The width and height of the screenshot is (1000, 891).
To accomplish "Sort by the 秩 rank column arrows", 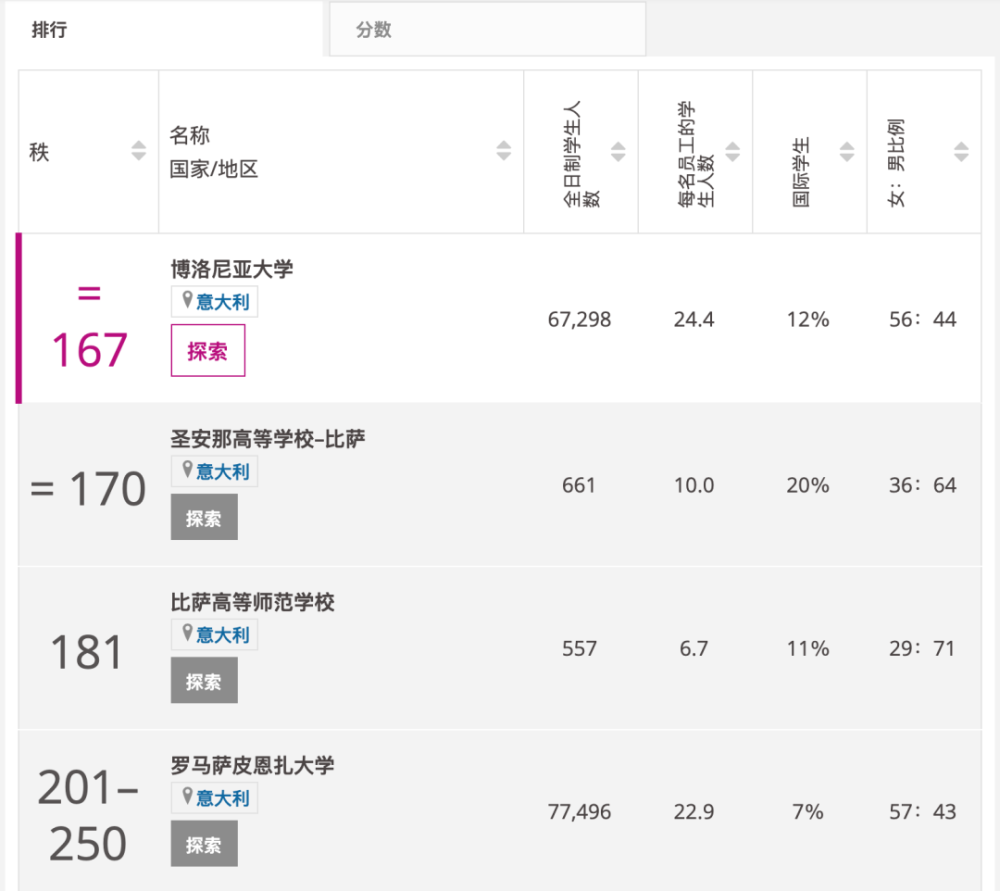I will (138, 151).
